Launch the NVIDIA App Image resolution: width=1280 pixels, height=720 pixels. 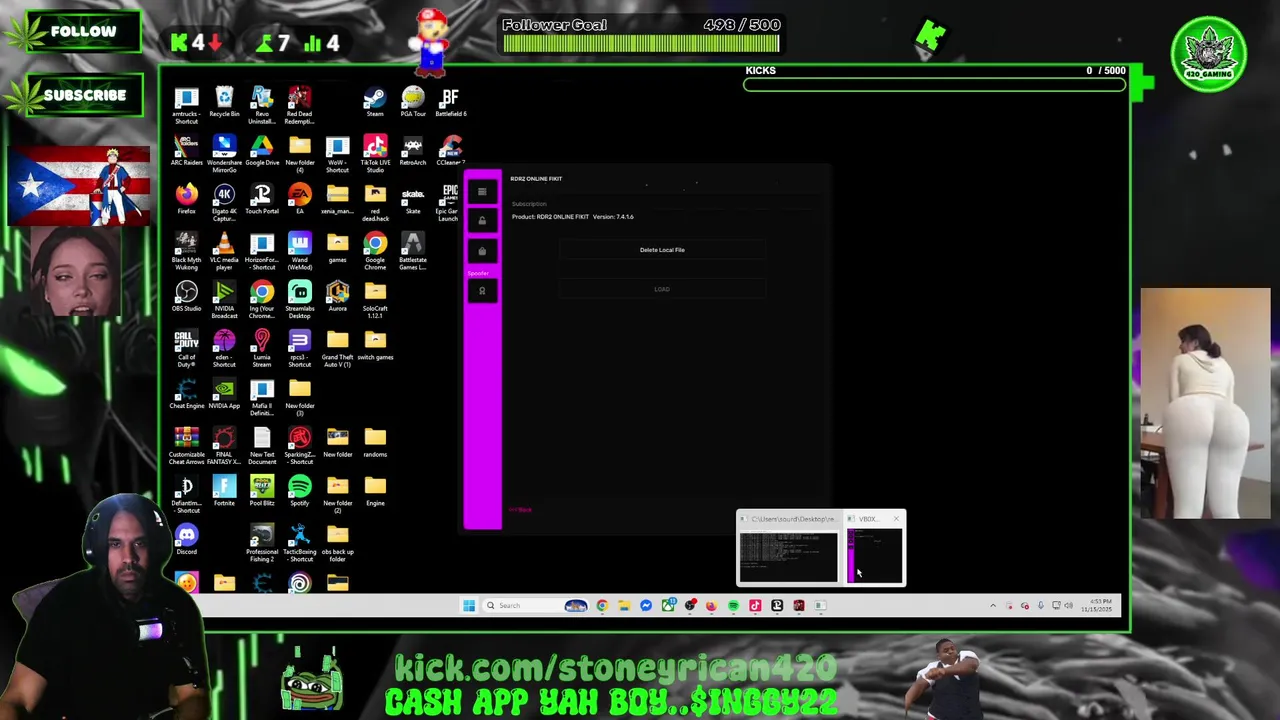tap(224, 395)
